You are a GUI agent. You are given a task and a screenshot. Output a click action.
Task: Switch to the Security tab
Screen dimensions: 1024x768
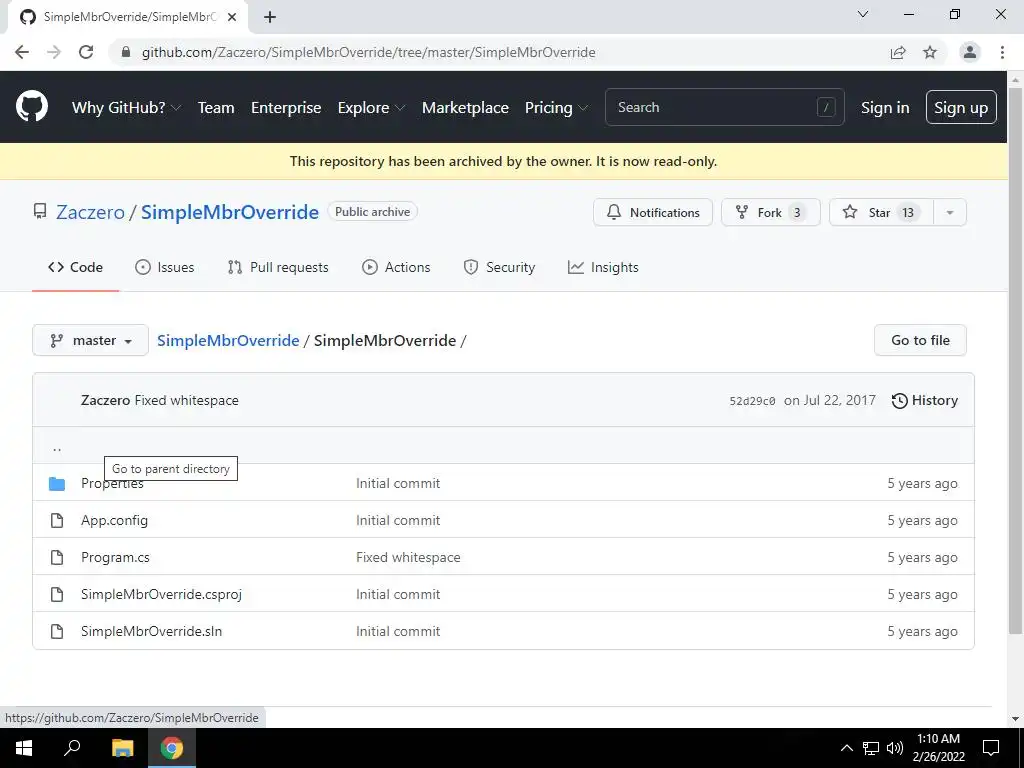tap(500, 267)
